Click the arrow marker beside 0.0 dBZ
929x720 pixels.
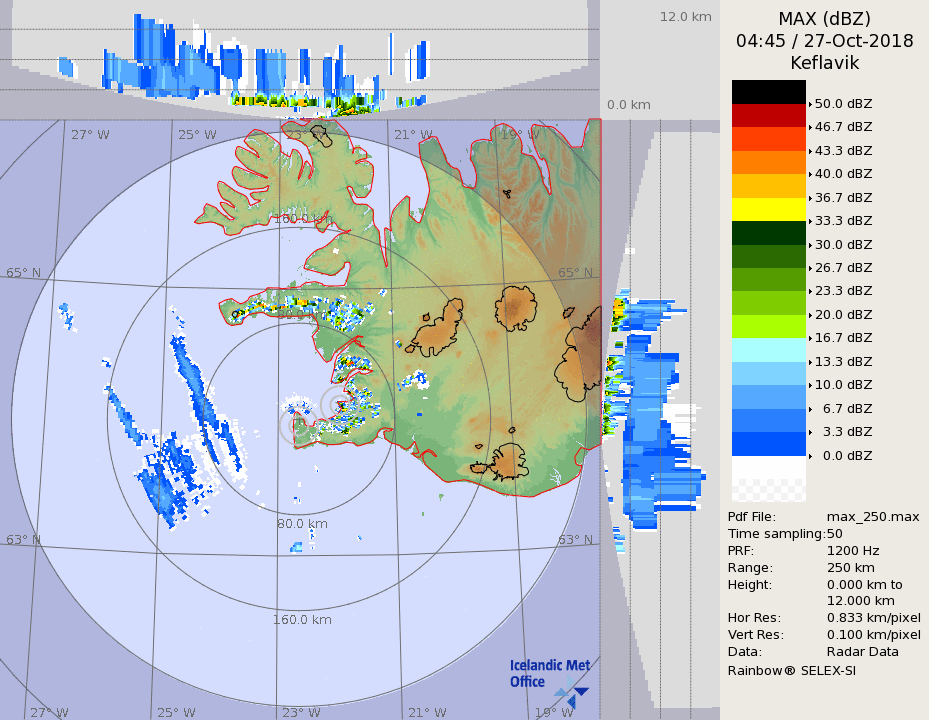pos(810,455)
